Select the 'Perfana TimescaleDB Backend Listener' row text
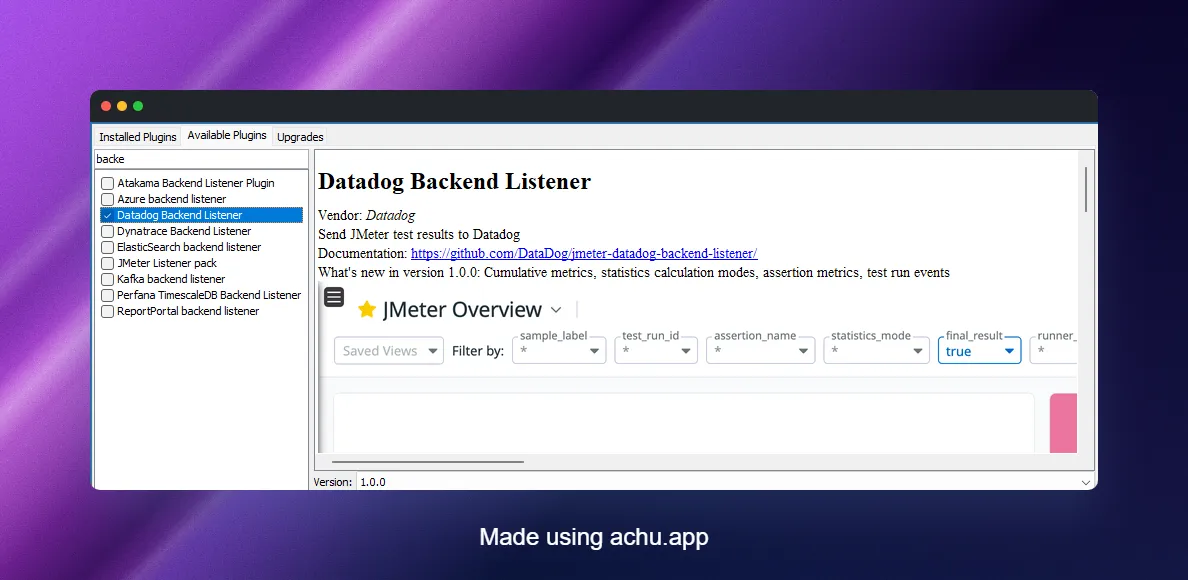This screenshot has height=580, width=1188. coord(209,295)
